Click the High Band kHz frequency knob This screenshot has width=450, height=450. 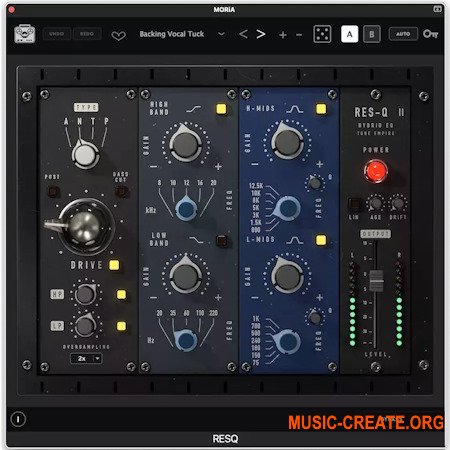186,209
